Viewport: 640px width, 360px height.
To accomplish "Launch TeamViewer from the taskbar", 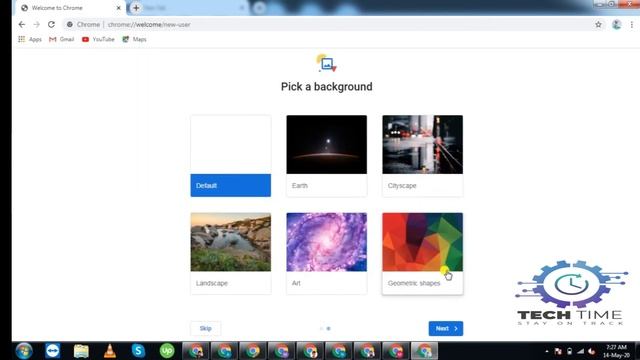I will pyautogui.click(x=53, y=351).
